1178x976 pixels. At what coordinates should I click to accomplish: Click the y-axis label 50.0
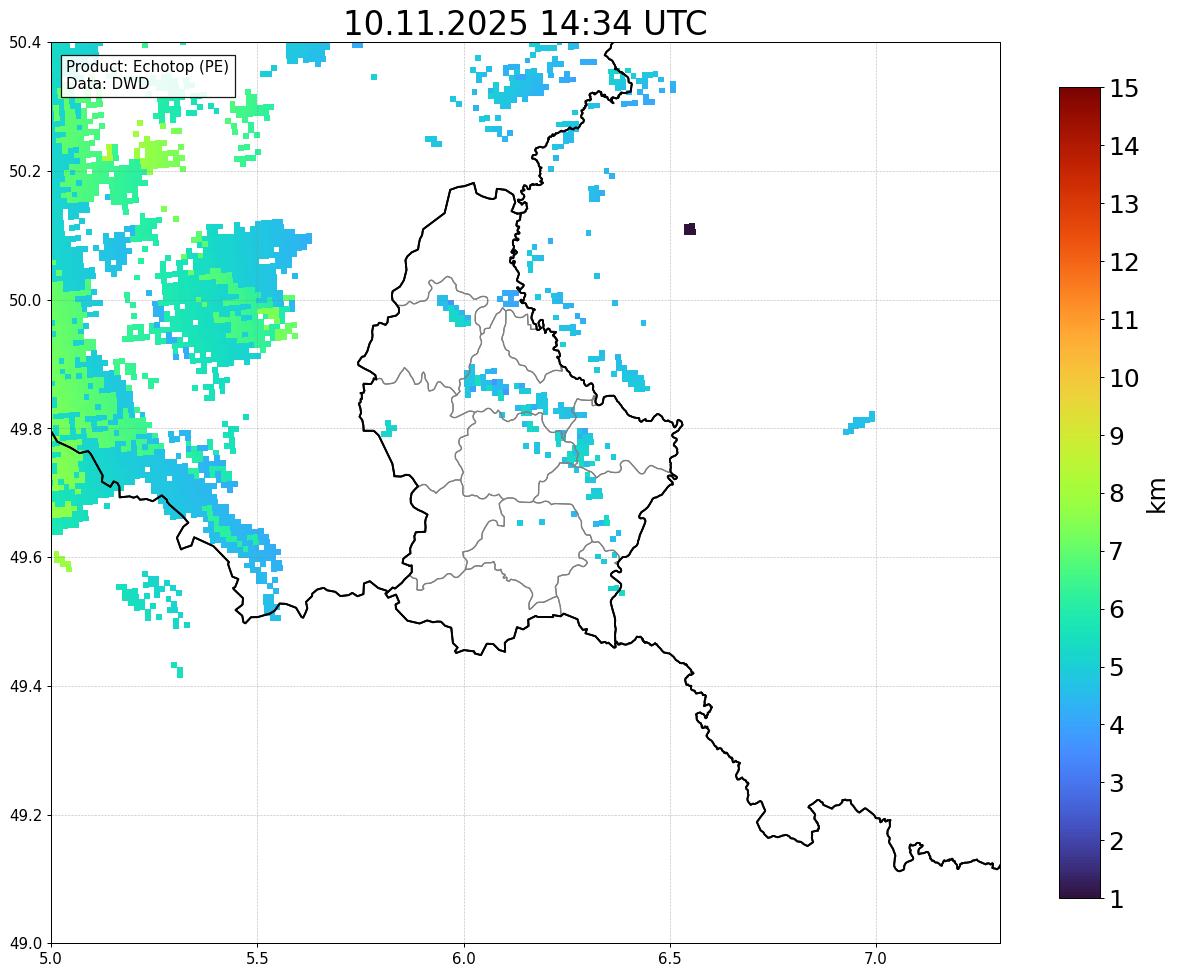[25, 301]
